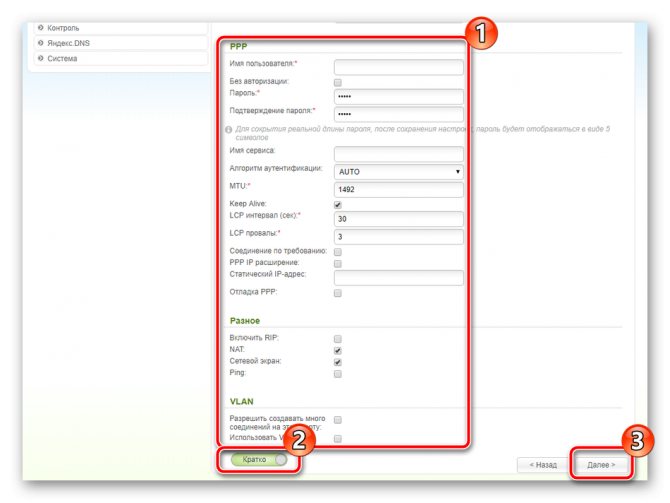Click the LCP интервал field with 30

click(x=398, y=219)
